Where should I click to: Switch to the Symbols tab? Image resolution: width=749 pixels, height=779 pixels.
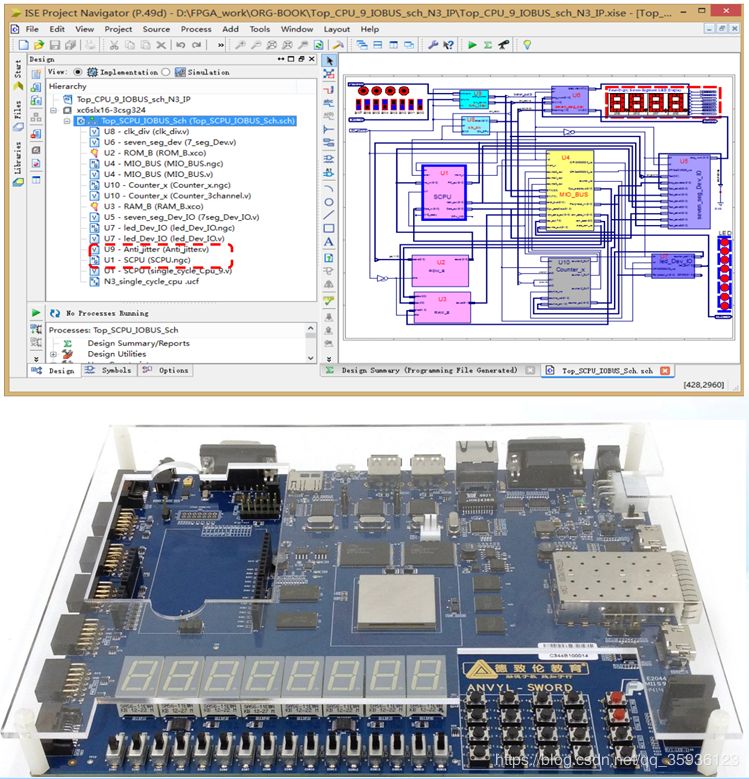[110, 371]
